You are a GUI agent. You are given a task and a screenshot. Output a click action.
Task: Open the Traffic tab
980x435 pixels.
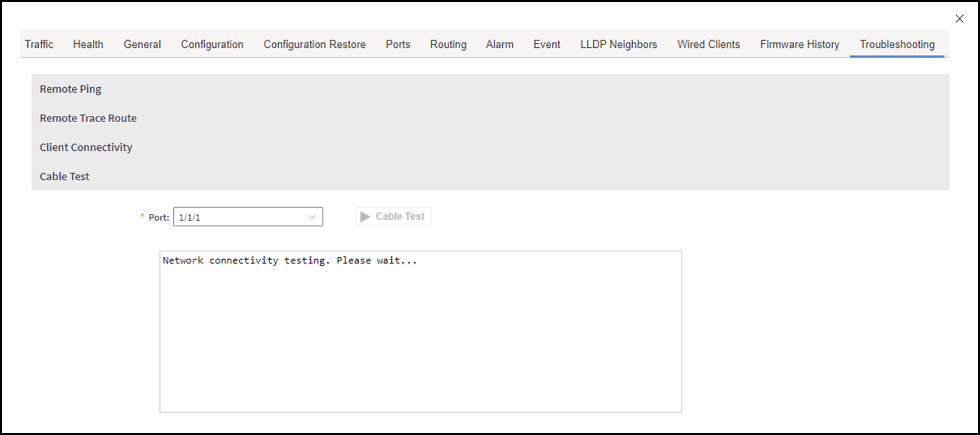tap(39, 44)
